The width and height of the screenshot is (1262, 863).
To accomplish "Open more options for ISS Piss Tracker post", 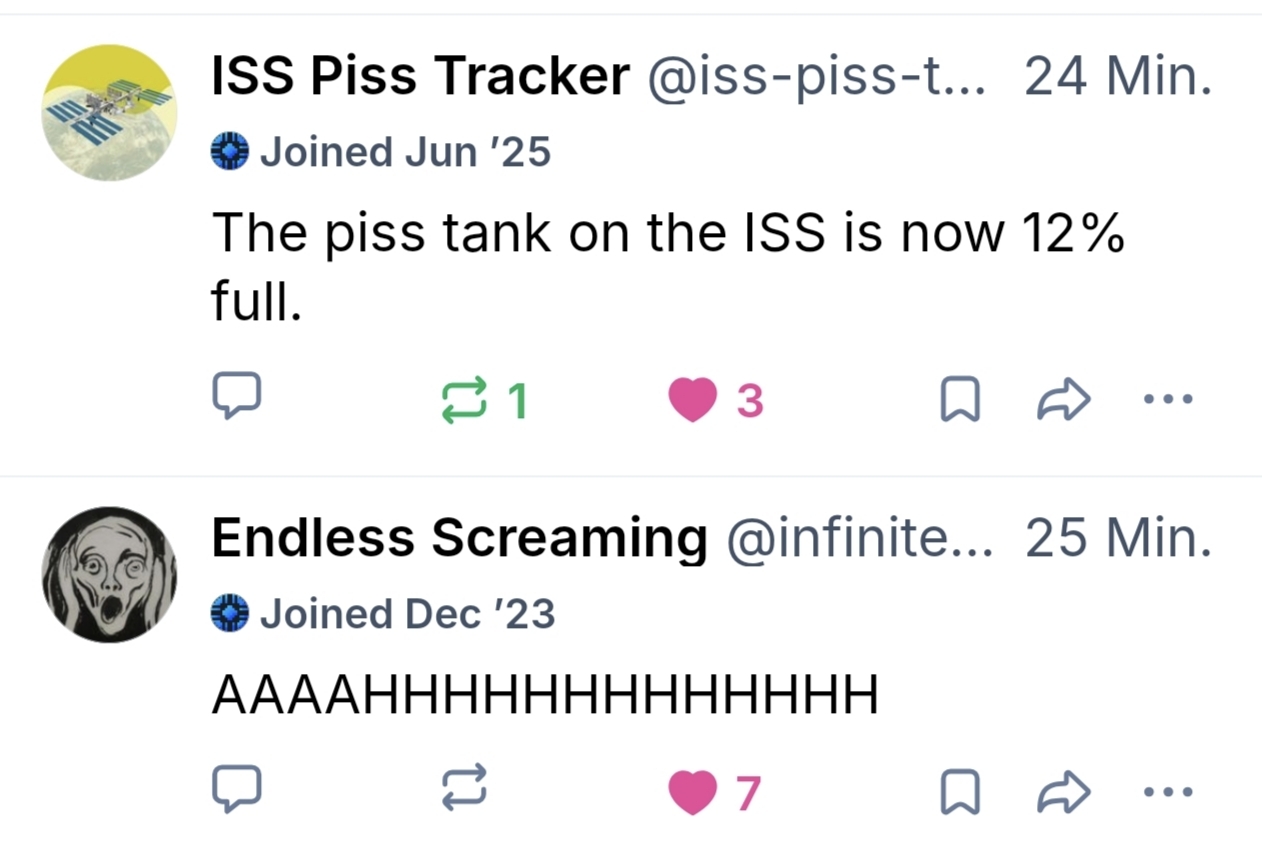I will click(x=1167, y=399).
